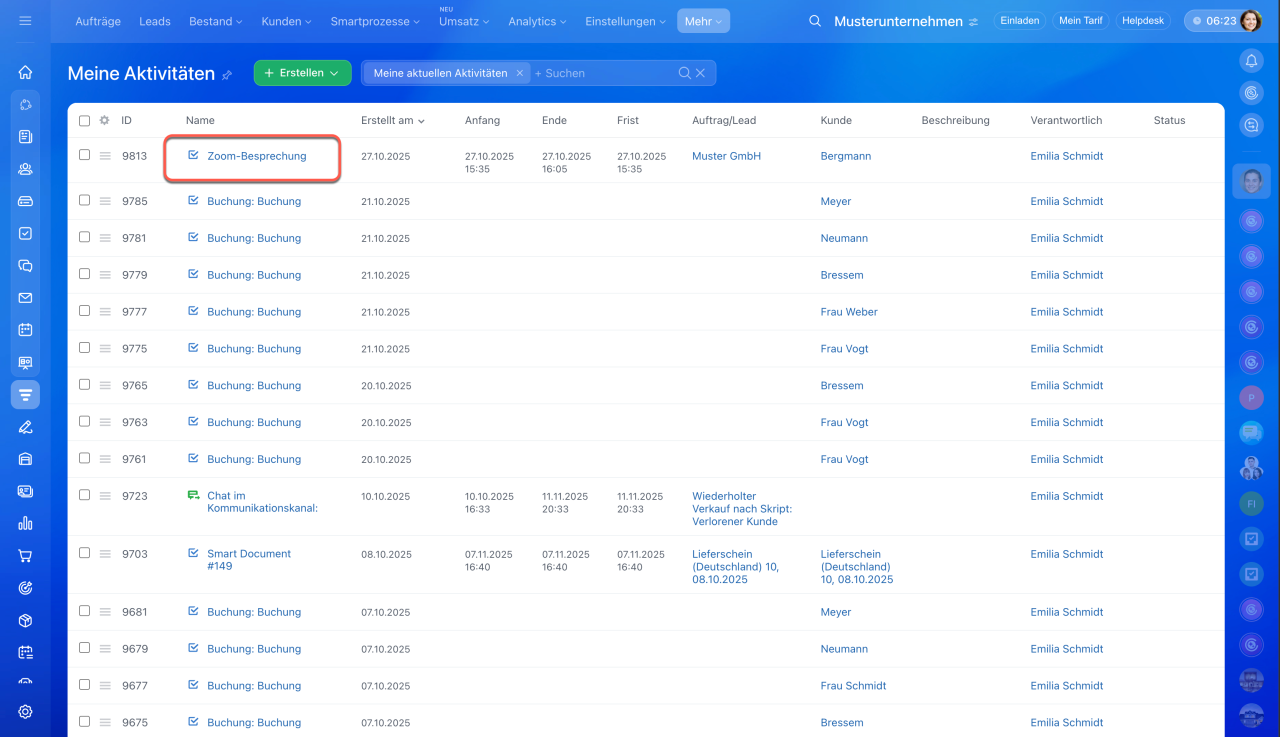The image size is (1280, 737).
Task: Open the shopping cart icon in sidebar
Action: pos(25,556)
